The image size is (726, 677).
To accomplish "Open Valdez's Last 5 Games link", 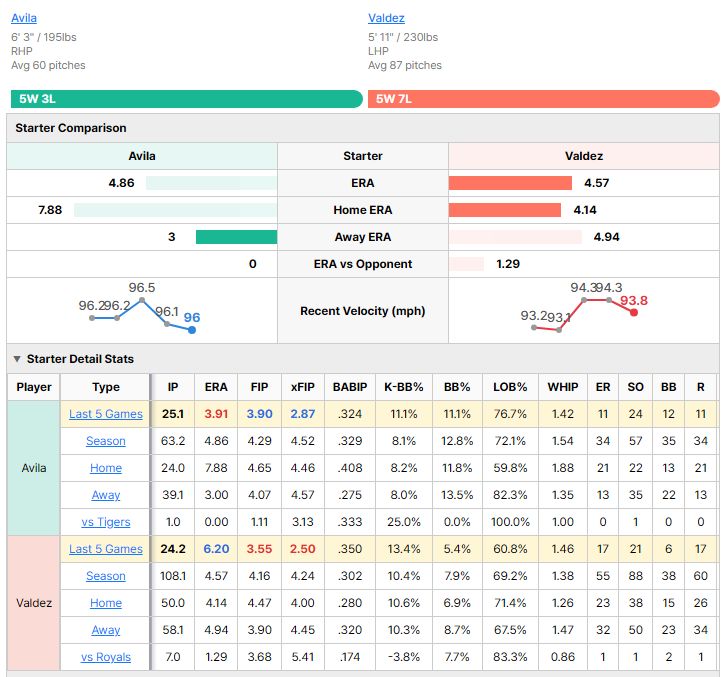I will (106, 549).
